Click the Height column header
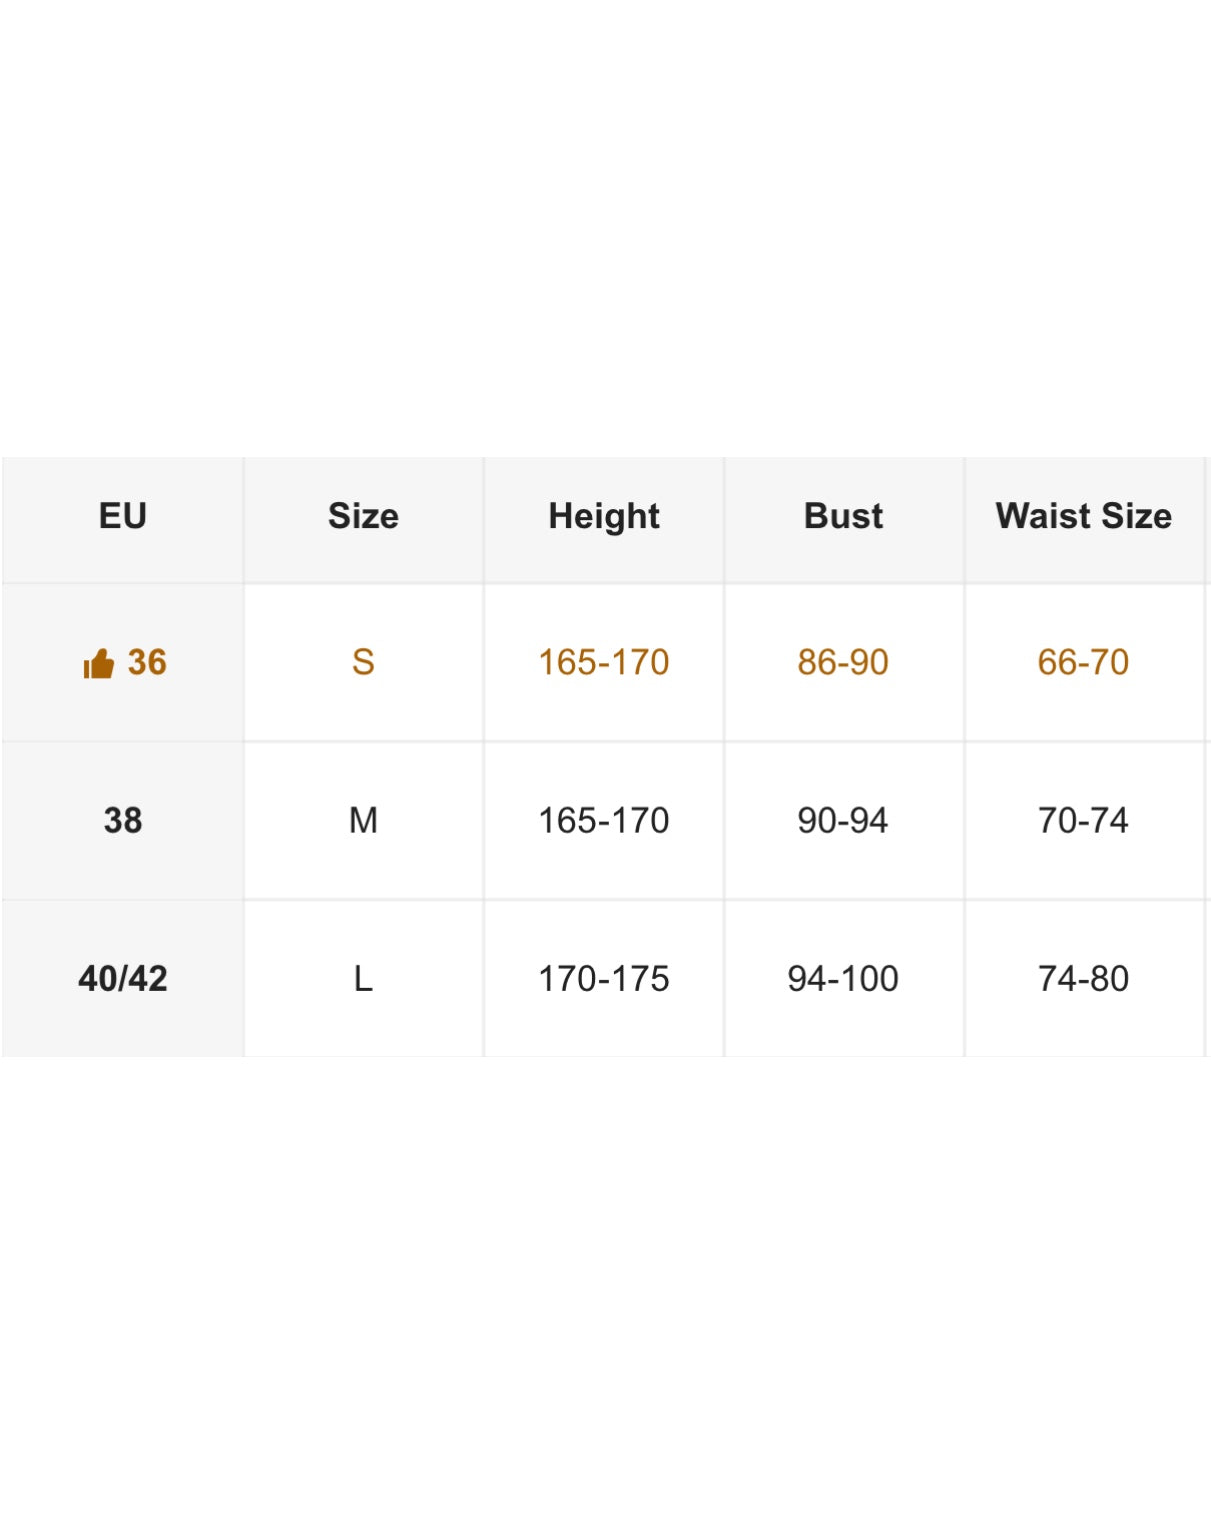 (x=604, y=516)
